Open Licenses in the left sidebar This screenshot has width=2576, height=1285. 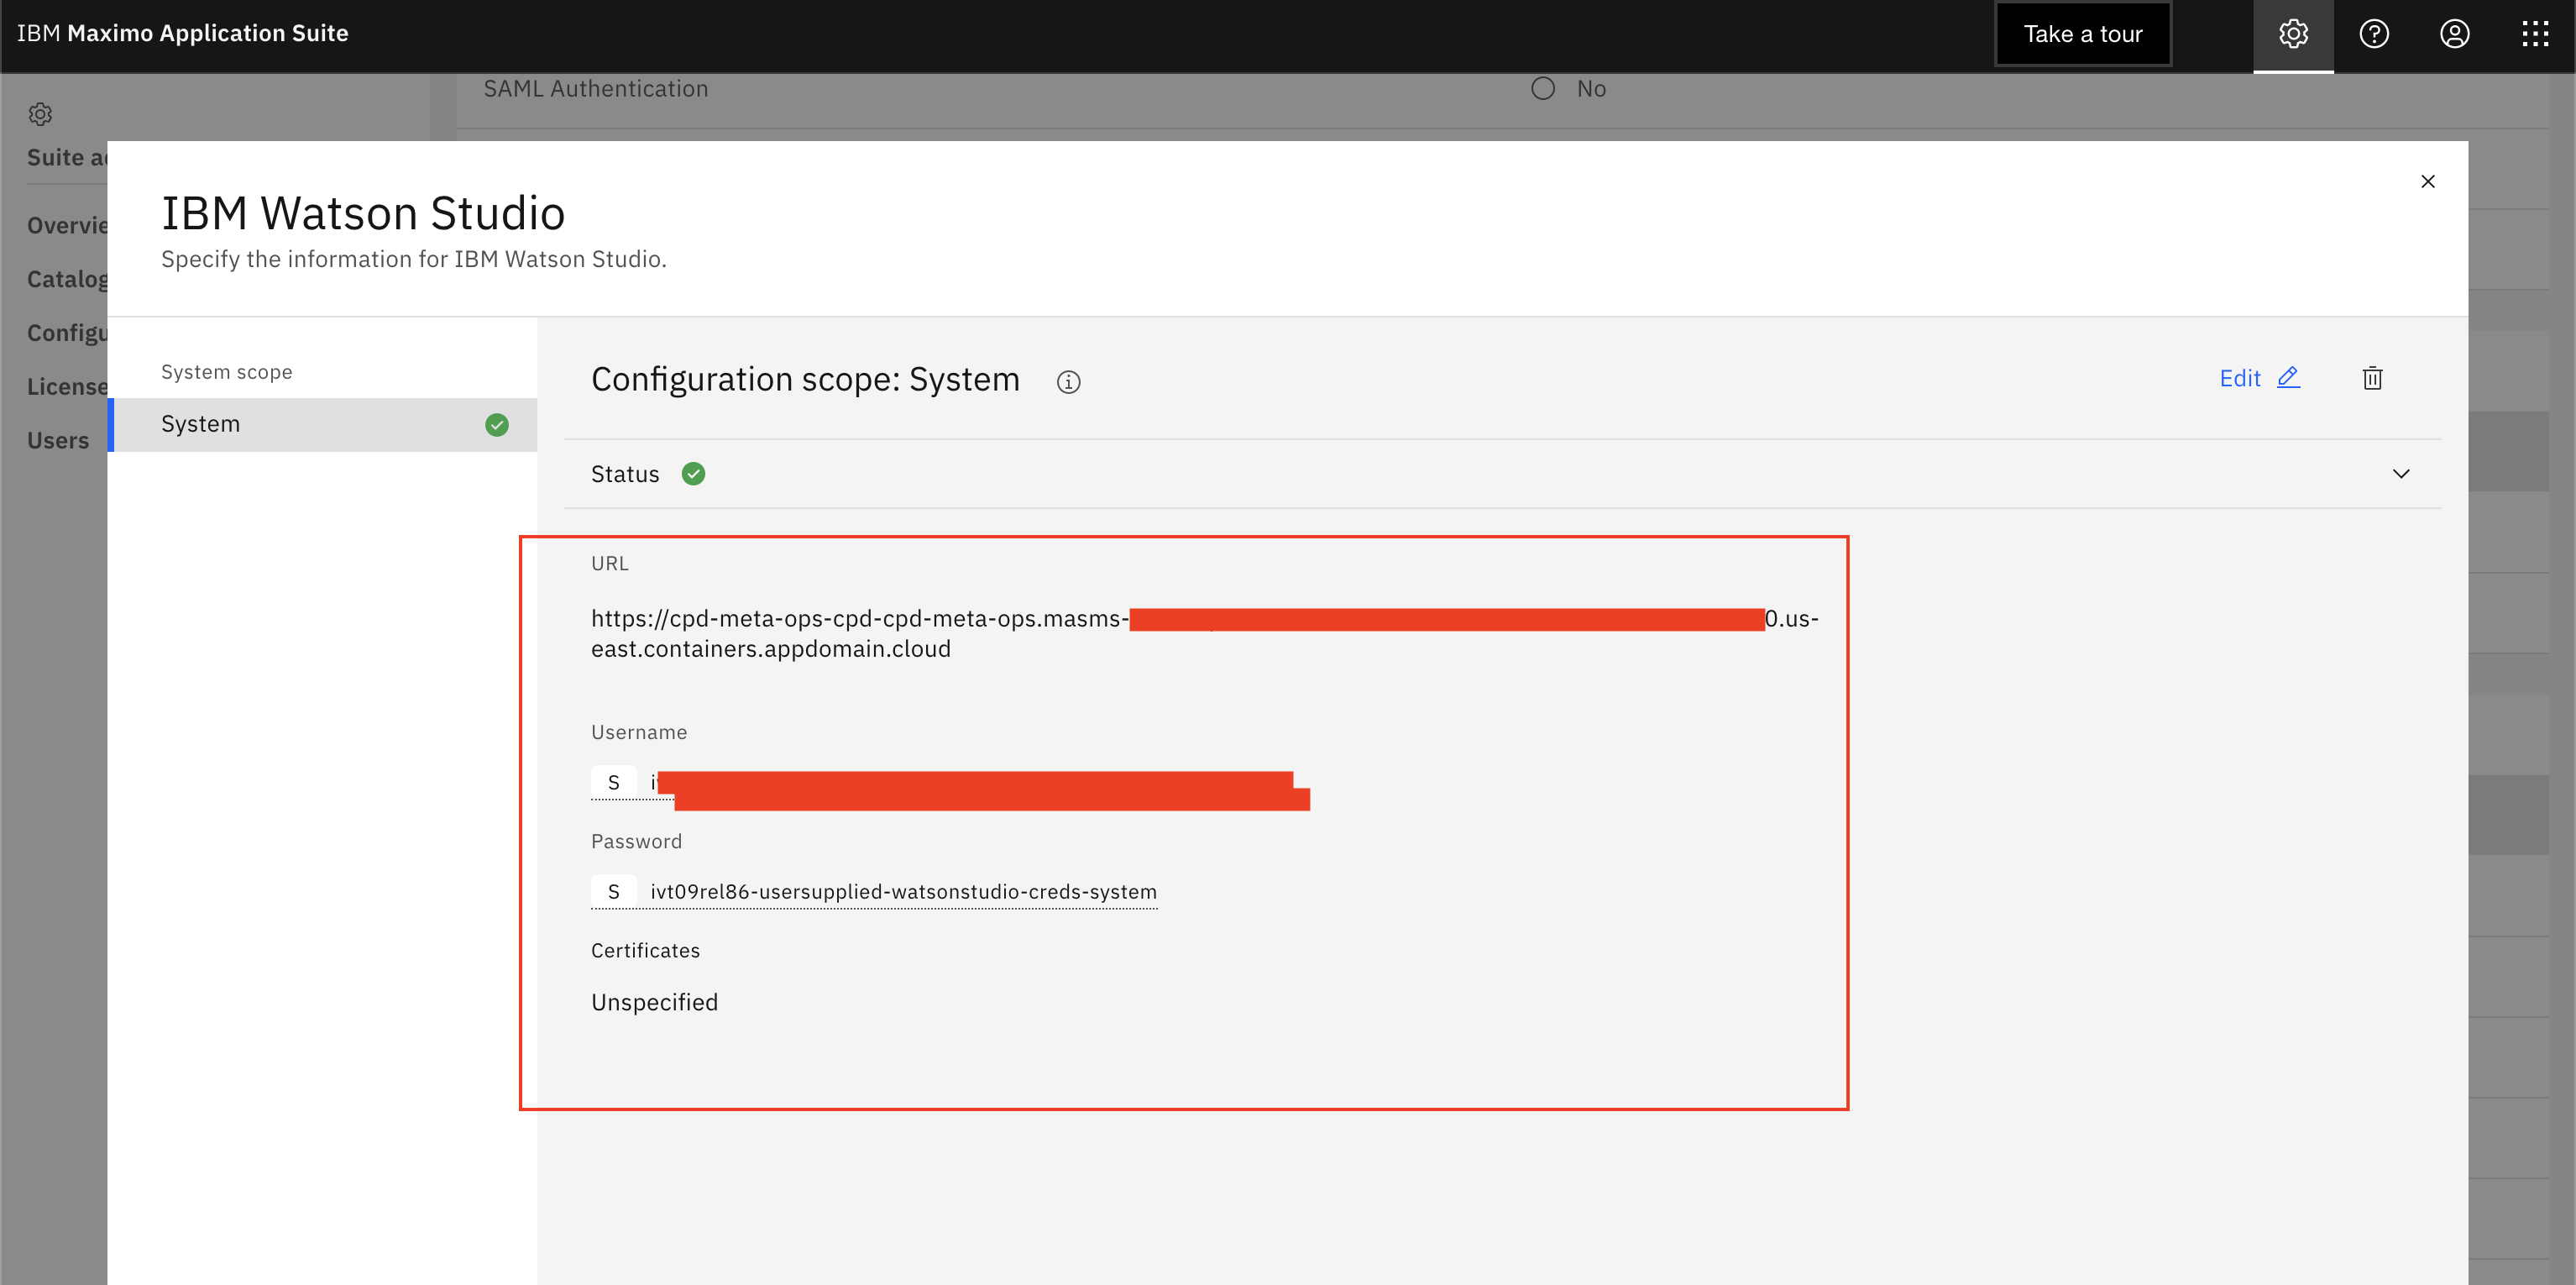[x=67, y=386]
